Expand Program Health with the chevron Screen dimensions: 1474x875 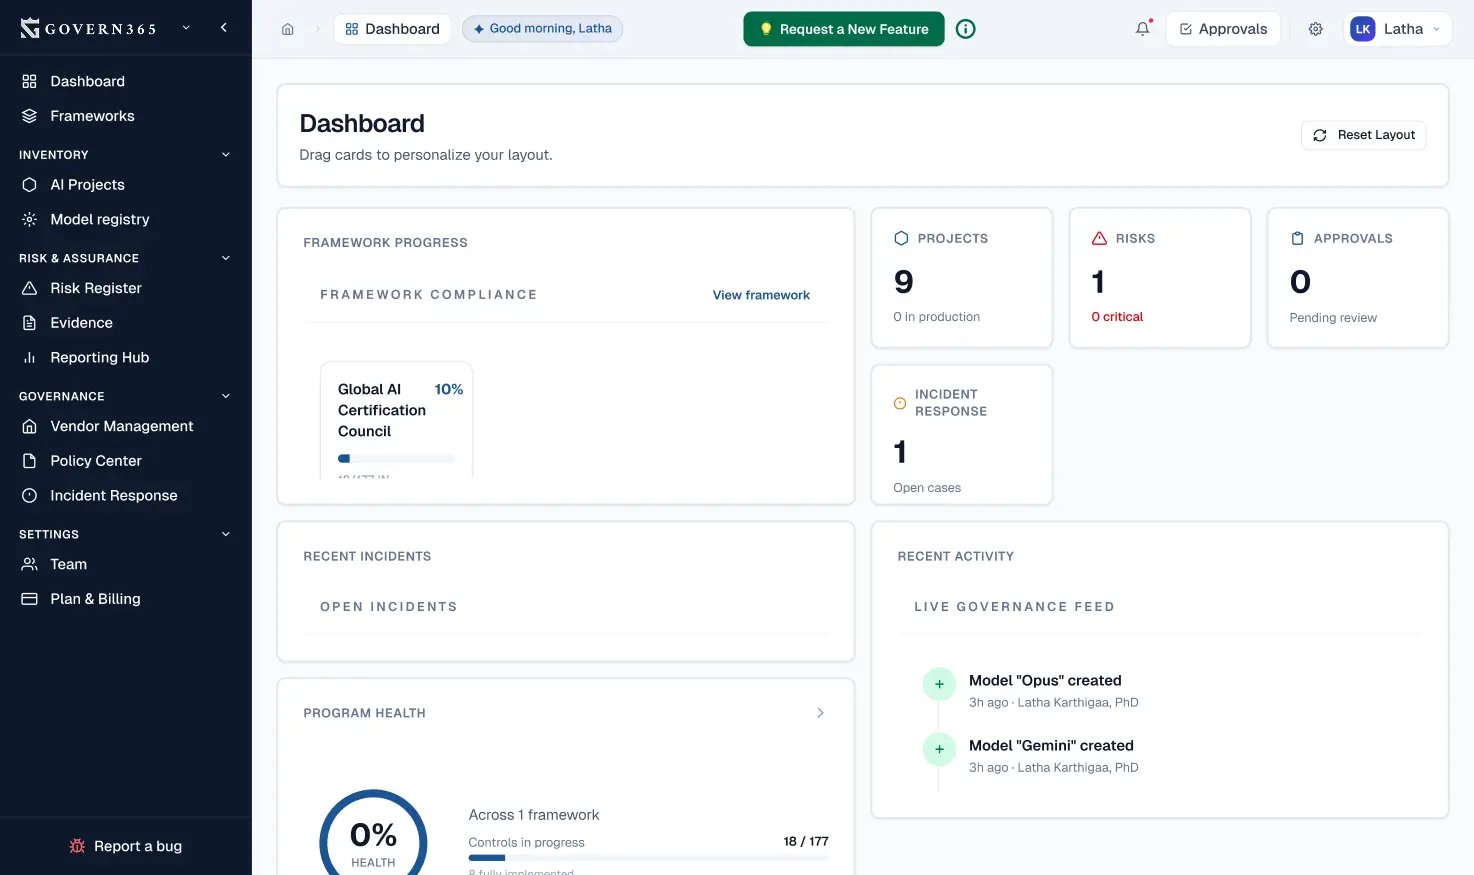pos(820,713)
